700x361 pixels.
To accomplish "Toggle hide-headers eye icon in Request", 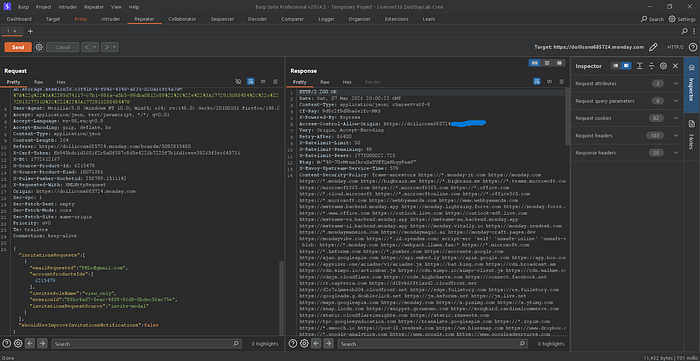I will click(x=238, y=82).
